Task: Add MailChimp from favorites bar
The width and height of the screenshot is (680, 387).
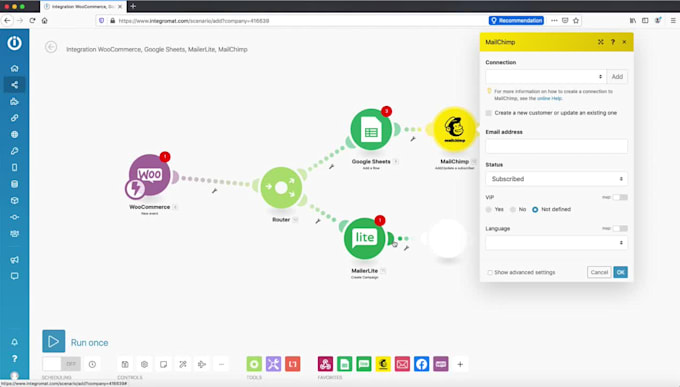Action: [383, 364]
